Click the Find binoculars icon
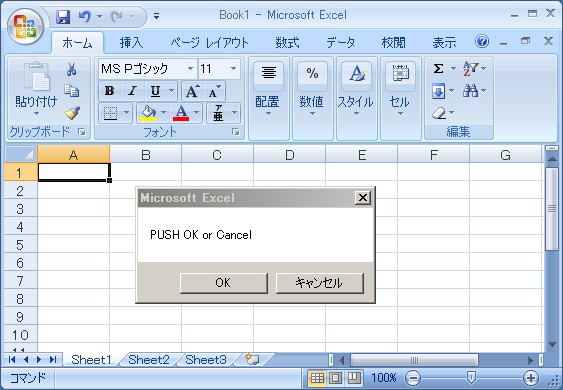 click(470, 90)
